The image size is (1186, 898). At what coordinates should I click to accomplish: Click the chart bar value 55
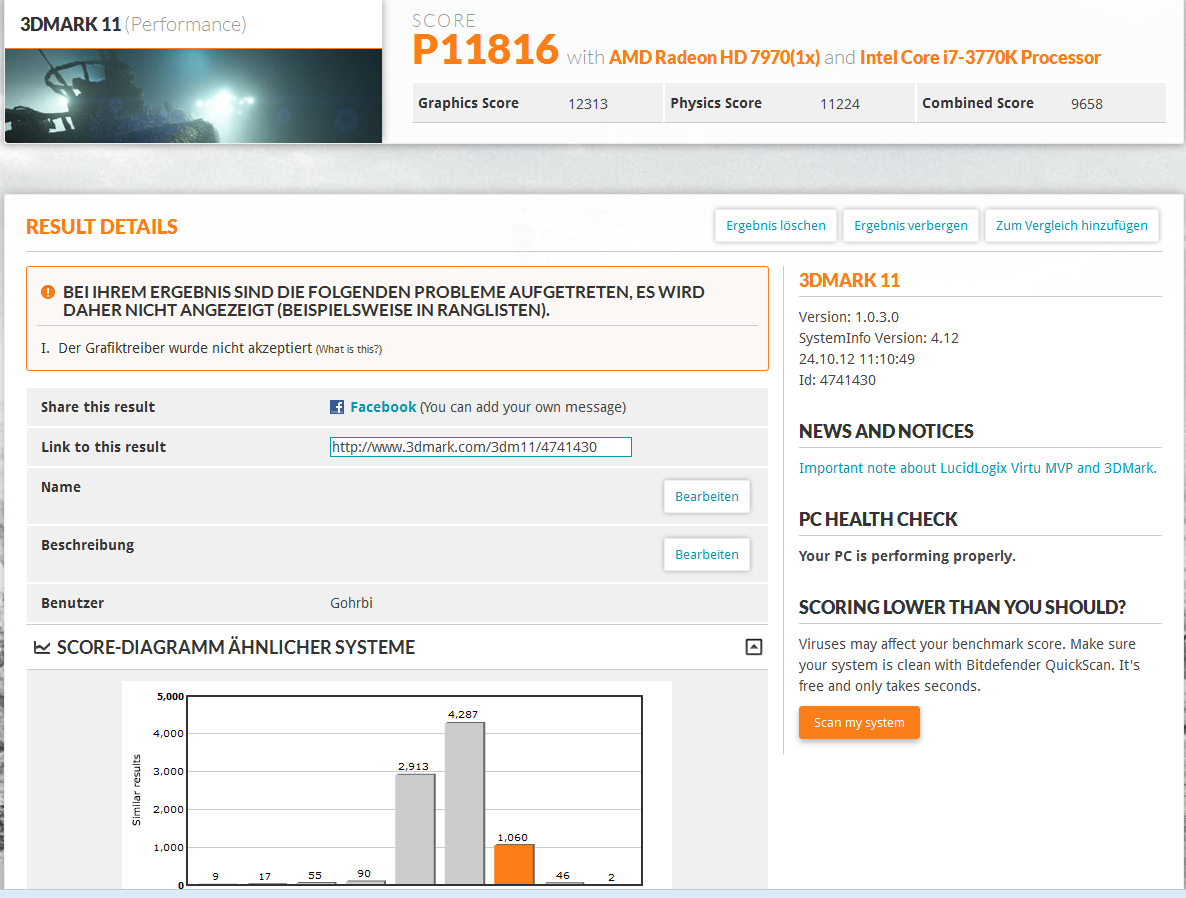[x=315, y=875]
